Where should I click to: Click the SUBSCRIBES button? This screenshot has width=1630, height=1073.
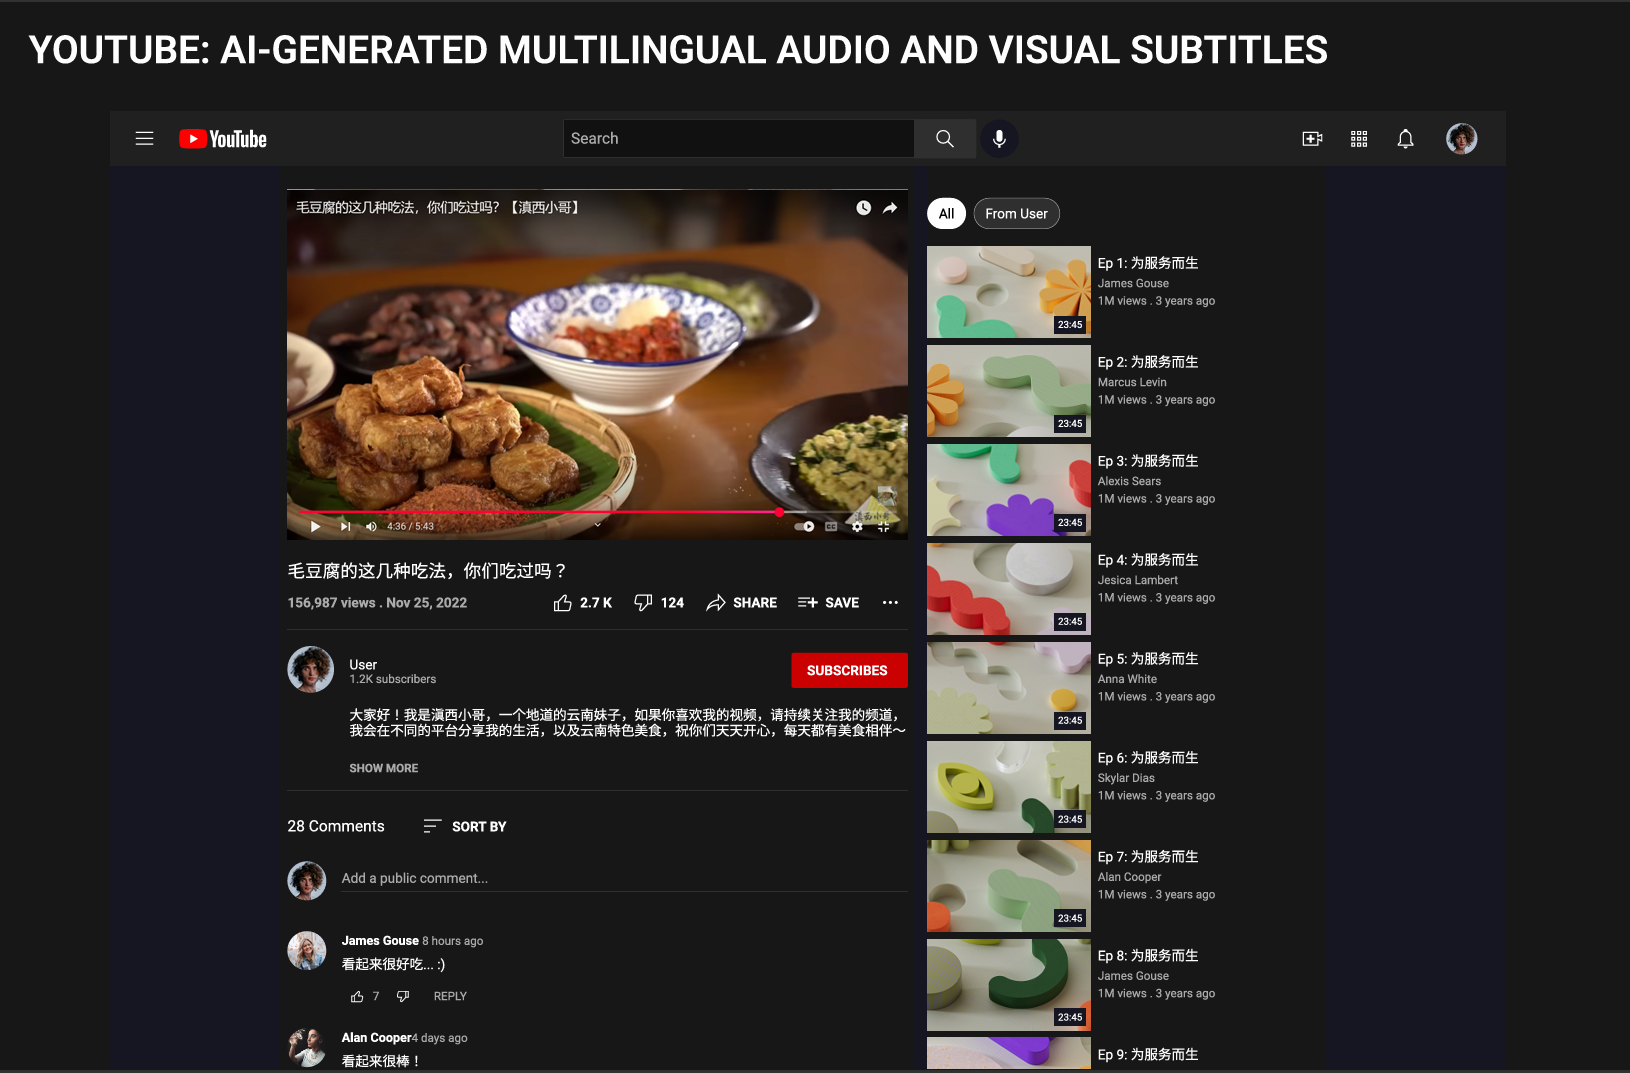coord(848,670)
